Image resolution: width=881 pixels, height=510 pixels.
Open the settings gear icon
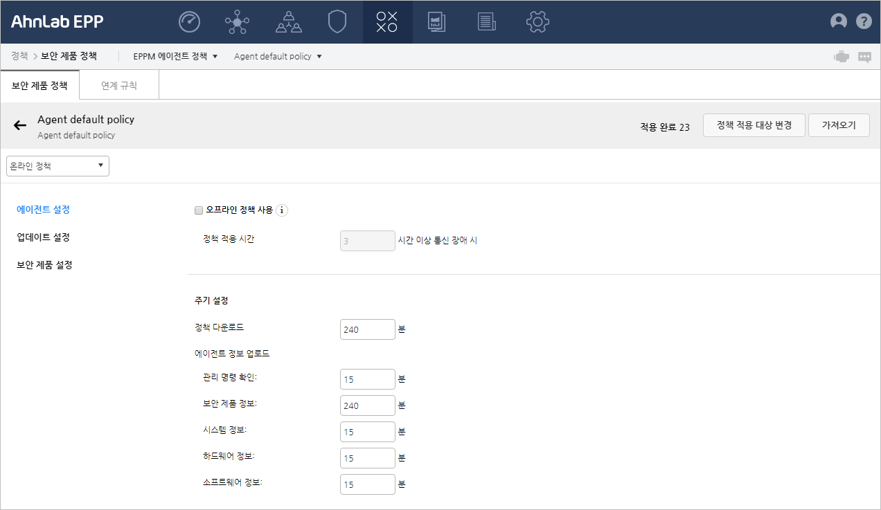tap(538, 22)
